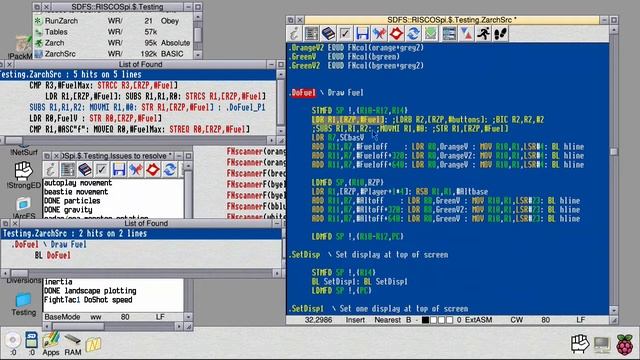The image size is (640, 360).
Task: Open blue help book in ZarchSrc toolbar
Action: pos(328,33)
